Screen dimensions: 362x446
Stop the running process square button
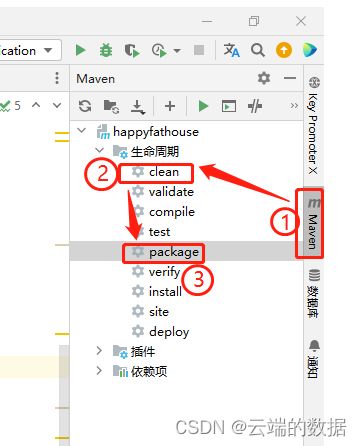coord(199,51)
